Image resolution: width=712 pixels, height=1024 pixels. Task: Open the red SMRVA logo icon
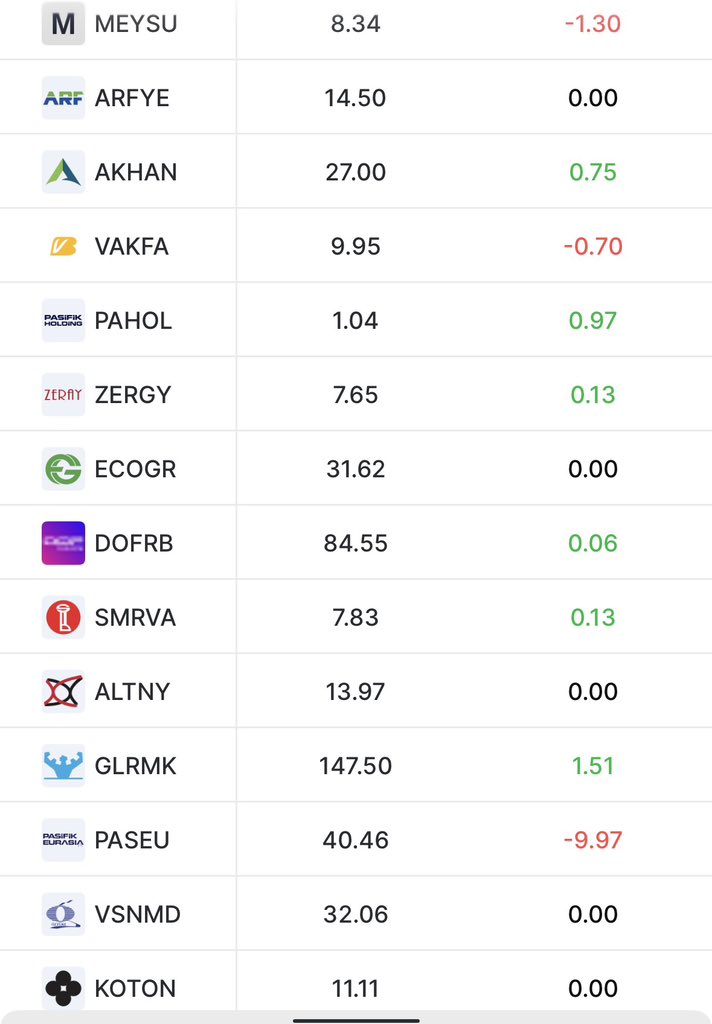tap(63, 617)
